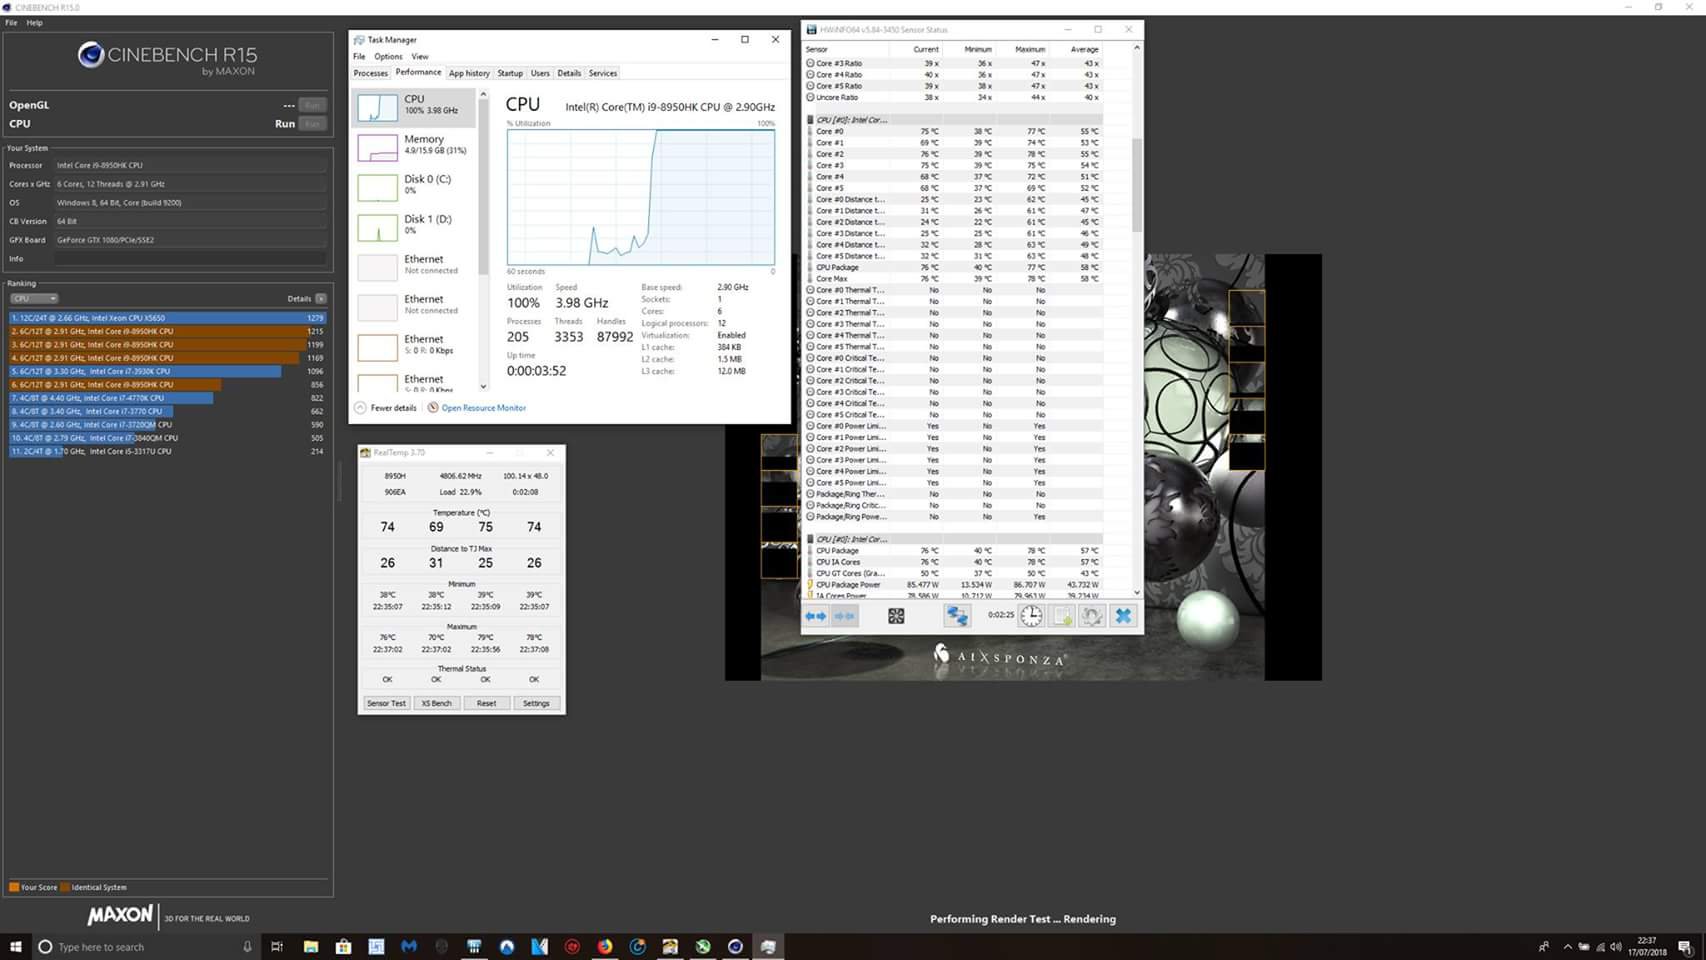Show hidden system tray icons
1706x960 pixels.
pos(1567,947)
